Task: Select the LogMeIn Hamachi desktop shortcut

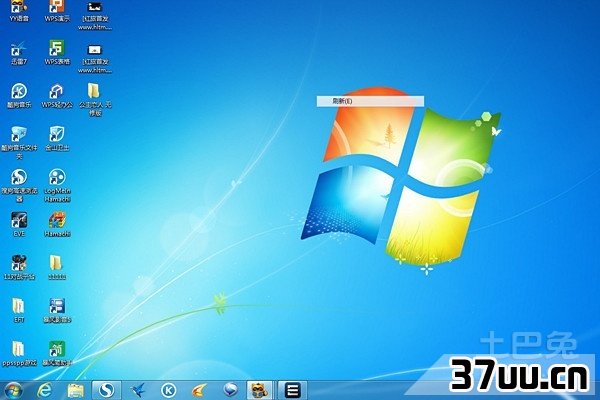Action: pos(57,186)
